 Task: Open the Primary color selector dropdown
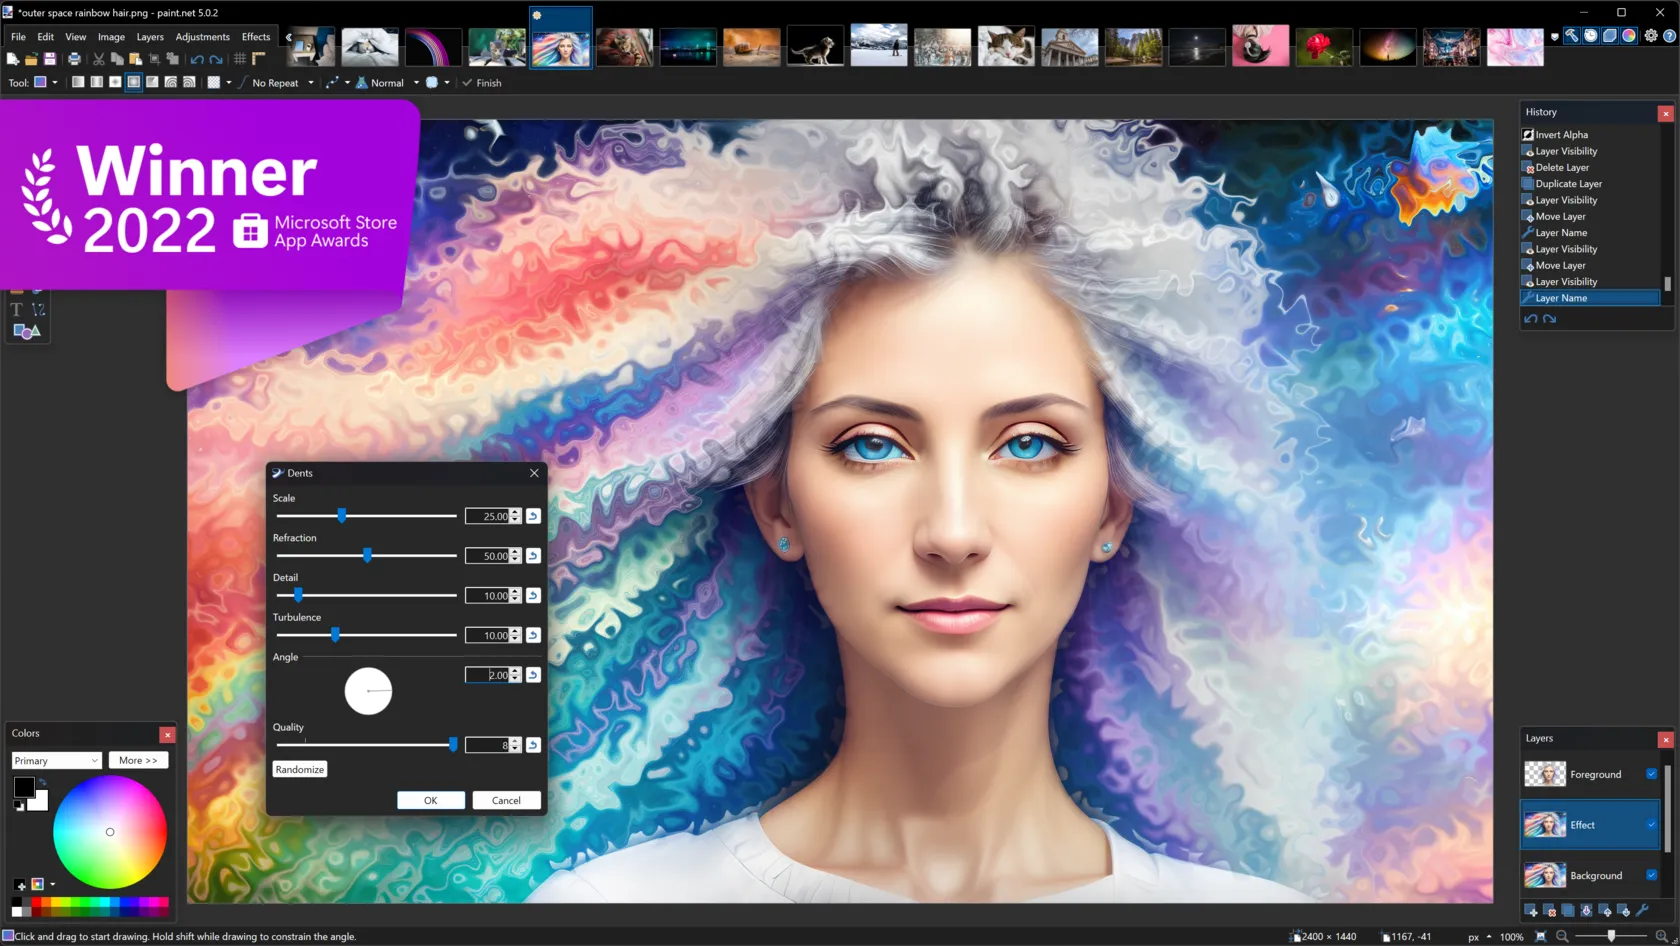[x=56, y=760]
